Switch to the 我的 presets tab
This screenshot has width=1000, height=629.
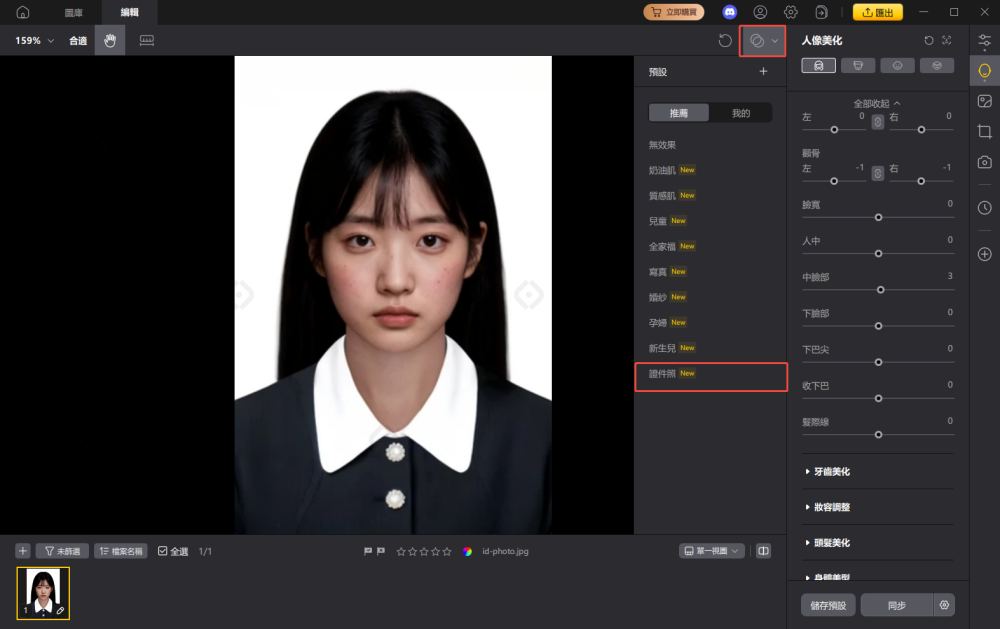[742, 112]
